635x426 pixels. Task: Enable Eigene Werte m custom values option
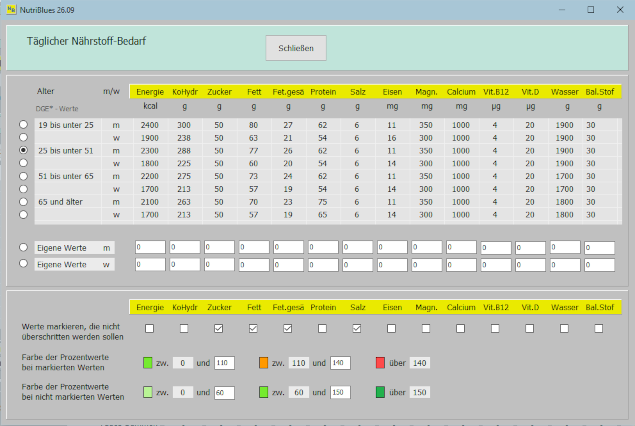(23, 247)
